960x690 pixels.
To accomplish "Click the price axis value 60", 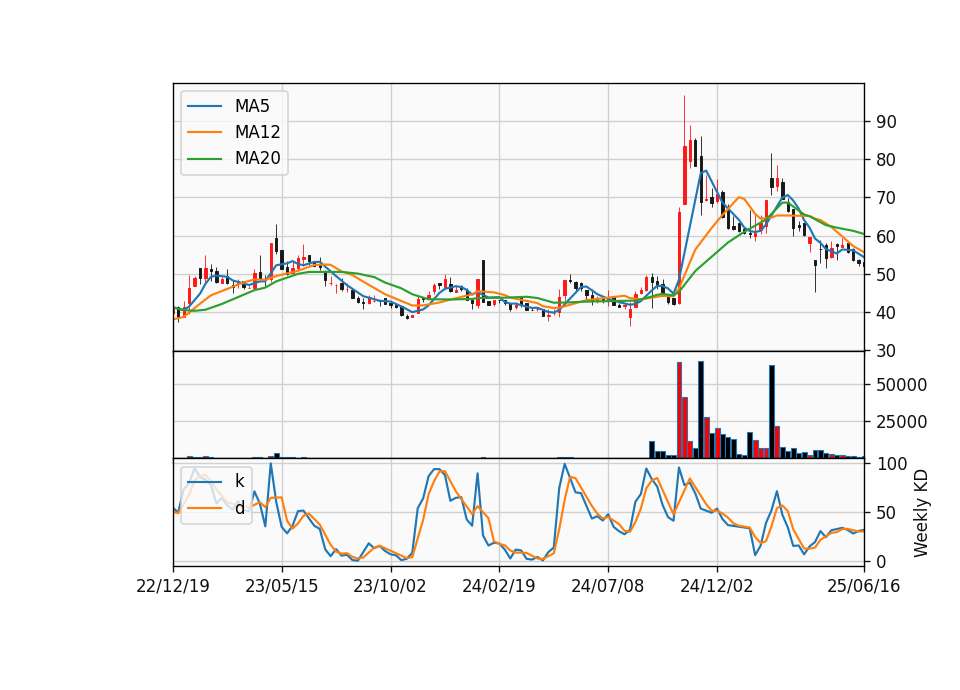I will tap(886, 236).
